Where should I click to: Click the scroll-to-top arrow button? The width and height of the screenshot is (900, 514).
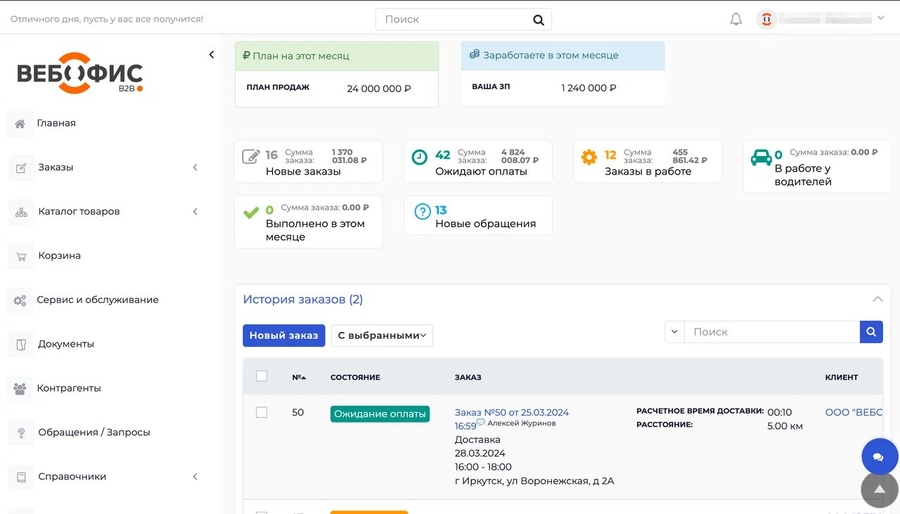click(x=879, y=490)
